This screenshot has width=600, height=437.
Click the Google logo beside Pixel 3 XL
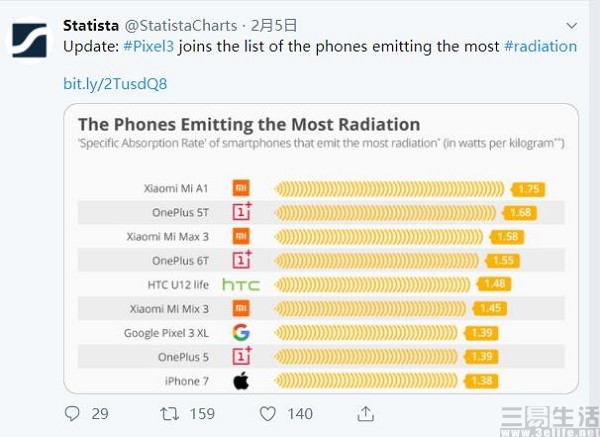coord(241,332)
